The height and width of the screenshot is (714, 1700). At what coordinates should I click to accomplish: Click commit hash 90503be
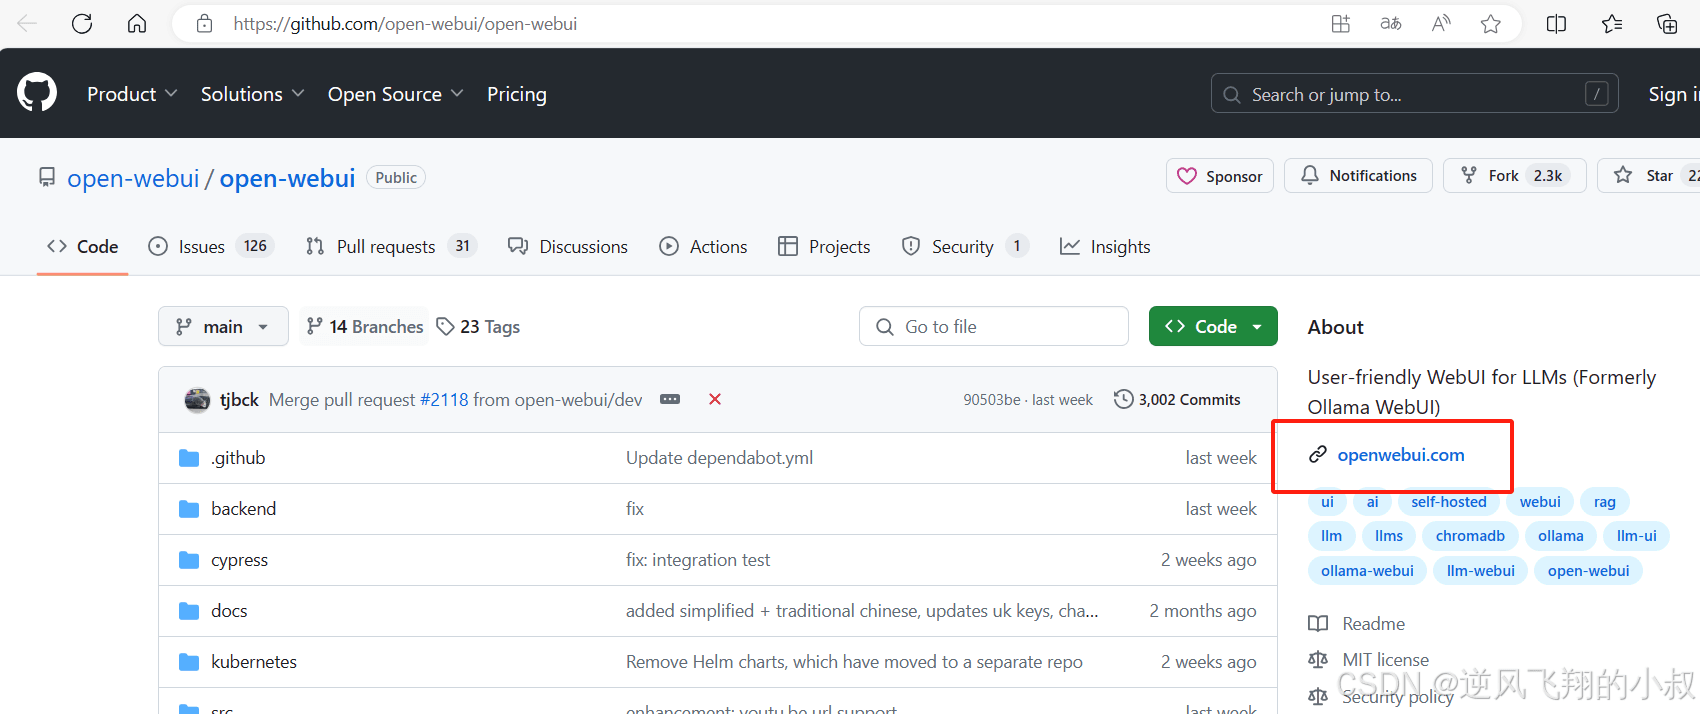(992, 400)
